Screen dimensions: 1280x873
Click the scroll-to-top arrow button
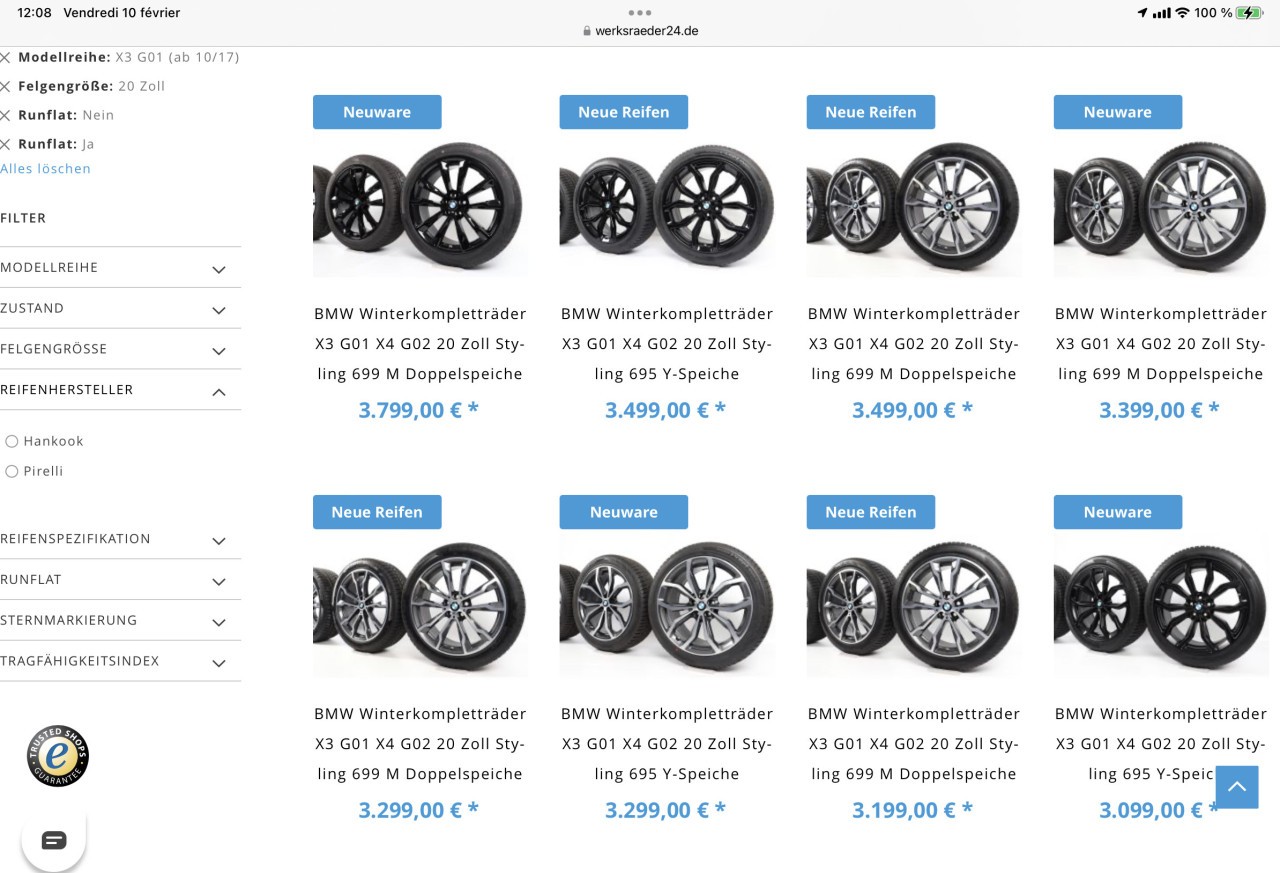point(1237,787)
